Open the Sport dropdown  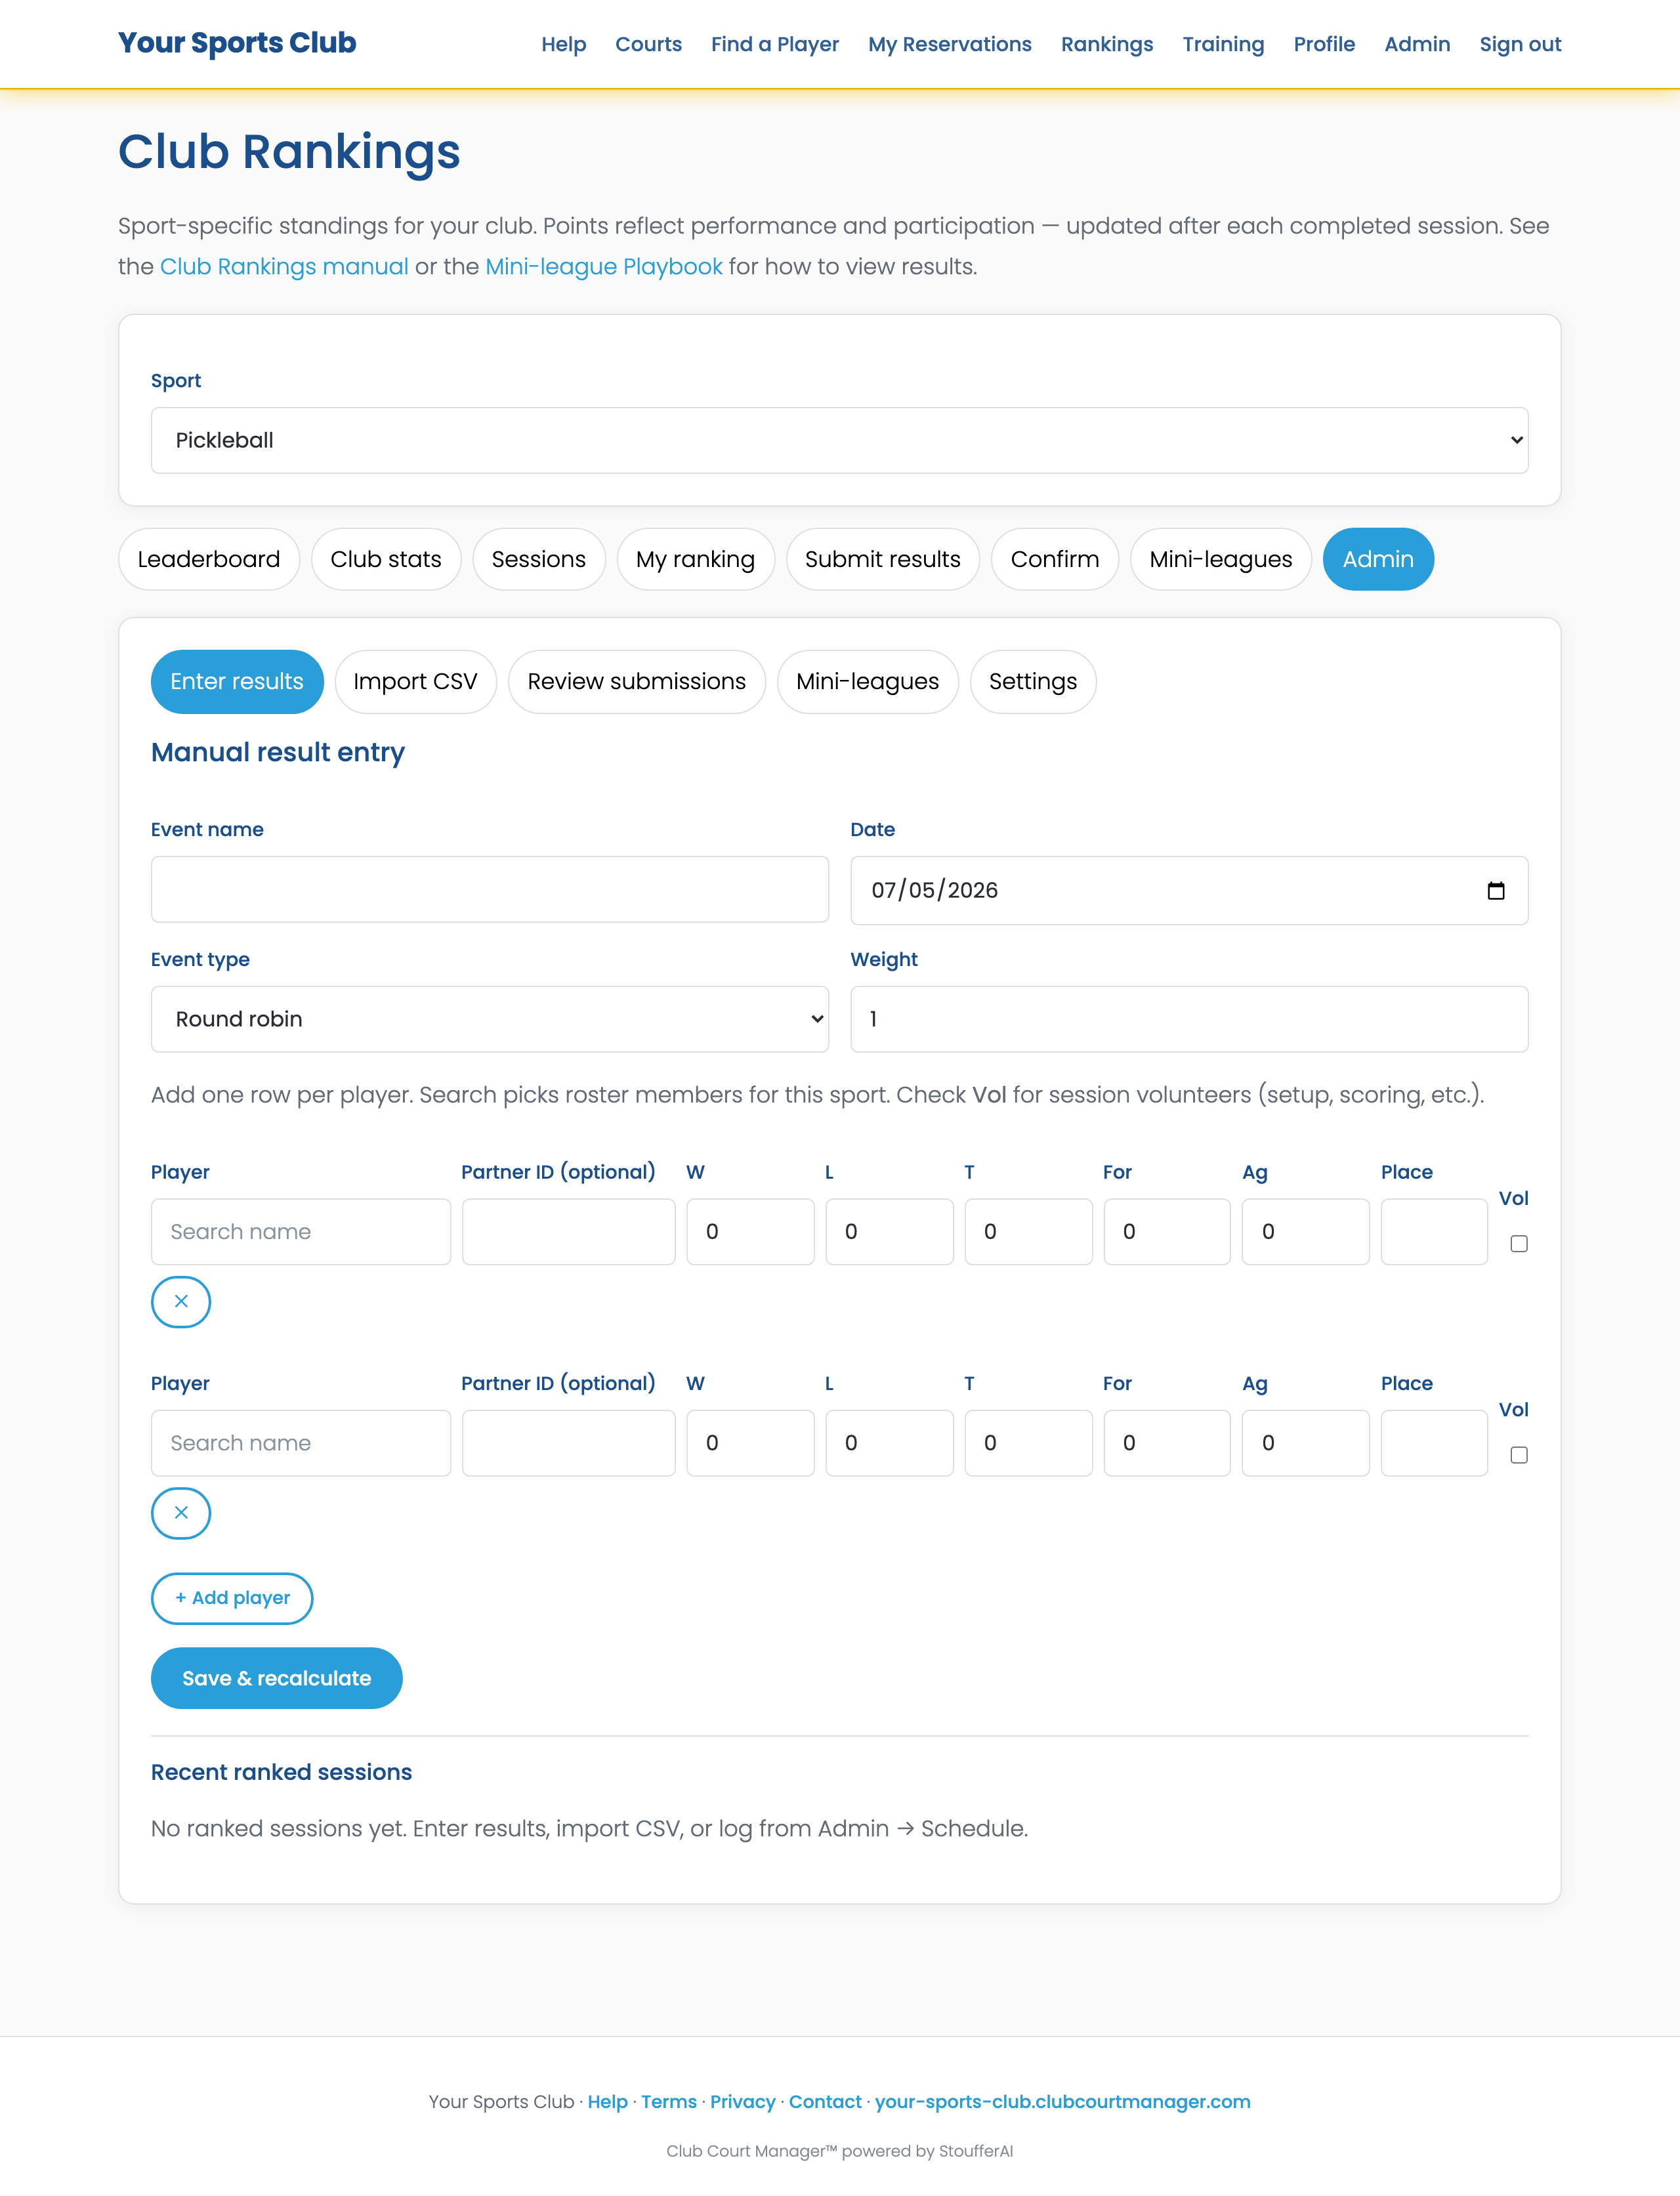[x=839, y=440]
